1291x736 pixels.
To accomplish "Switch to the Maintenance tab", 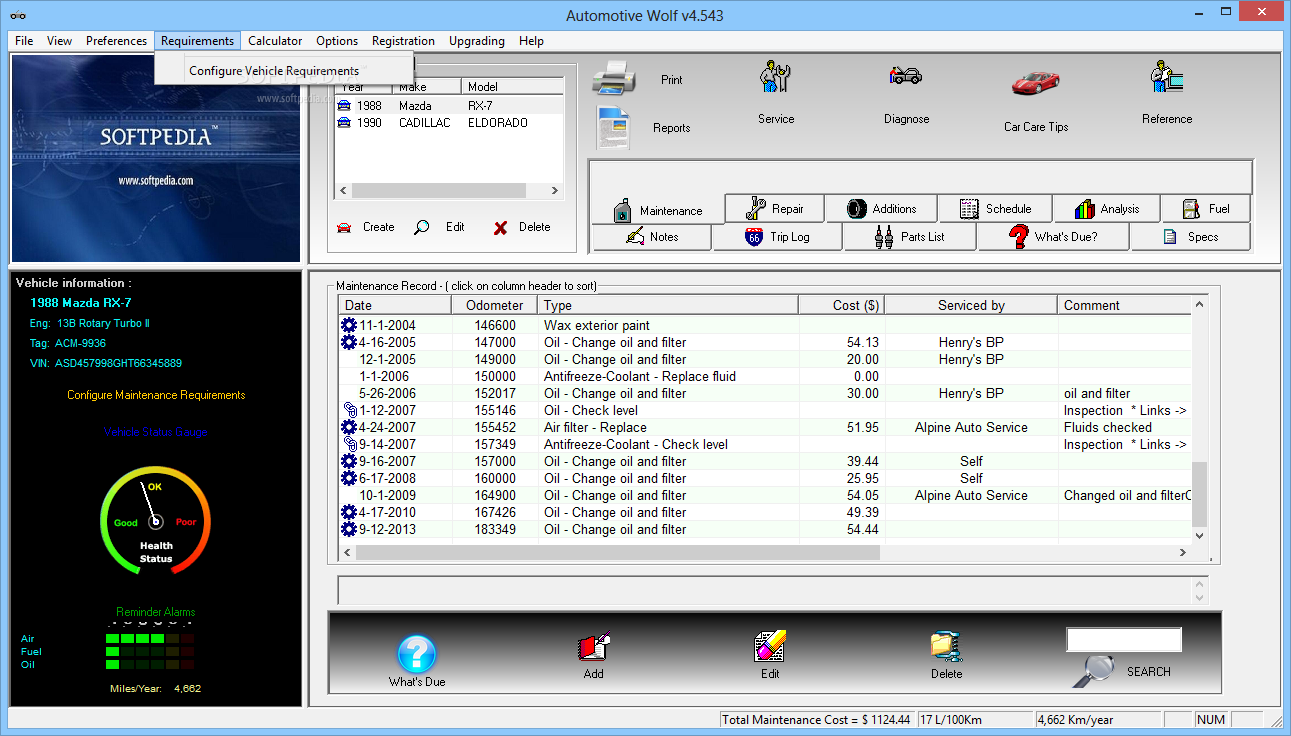I will 658,210.
